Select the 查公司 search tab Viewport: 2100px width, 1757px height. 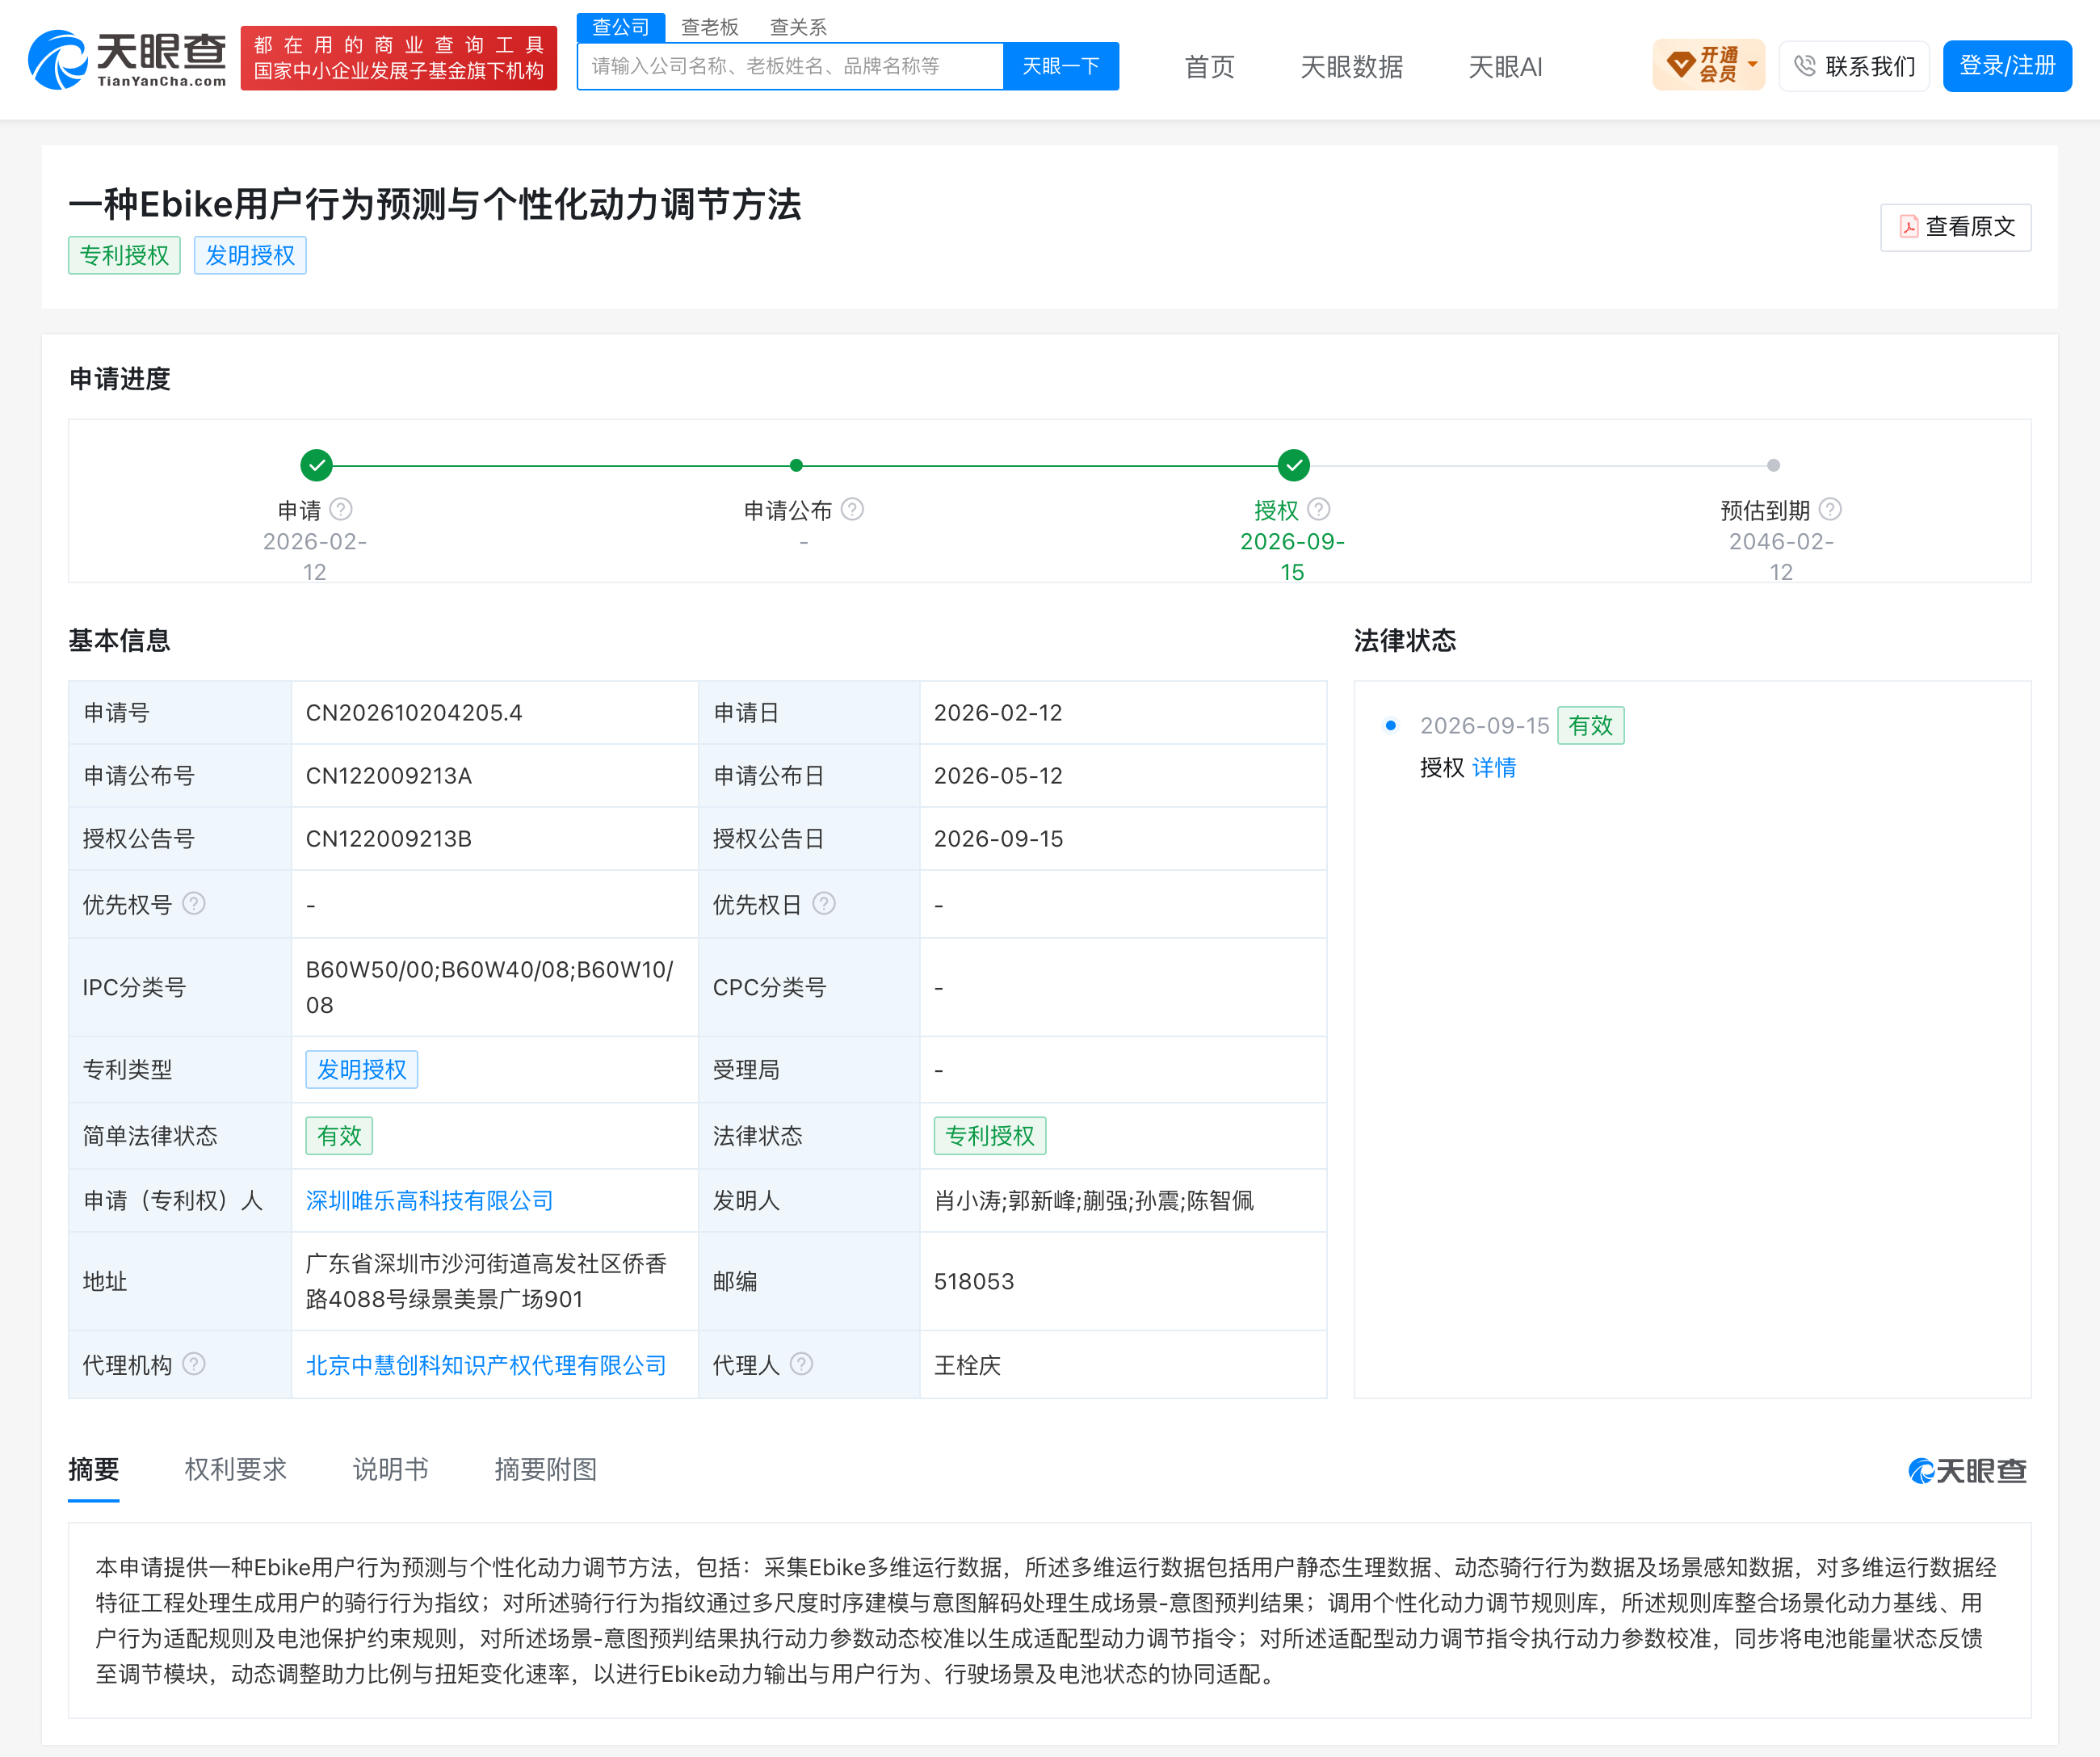pos(621,27)
